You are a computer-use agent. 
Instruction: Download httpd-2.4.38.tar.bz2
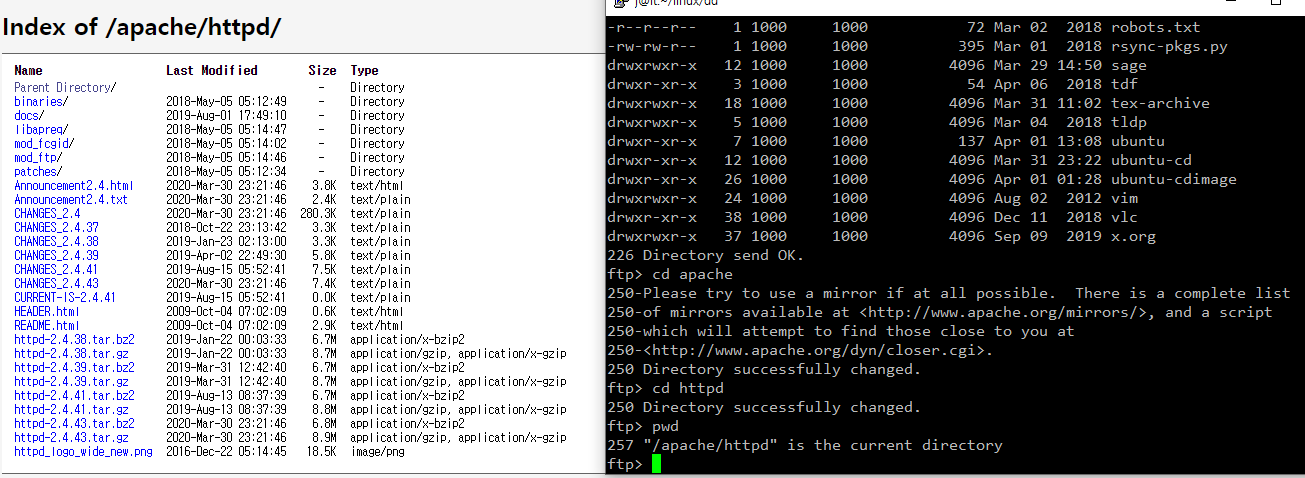[x=74, y=339]
